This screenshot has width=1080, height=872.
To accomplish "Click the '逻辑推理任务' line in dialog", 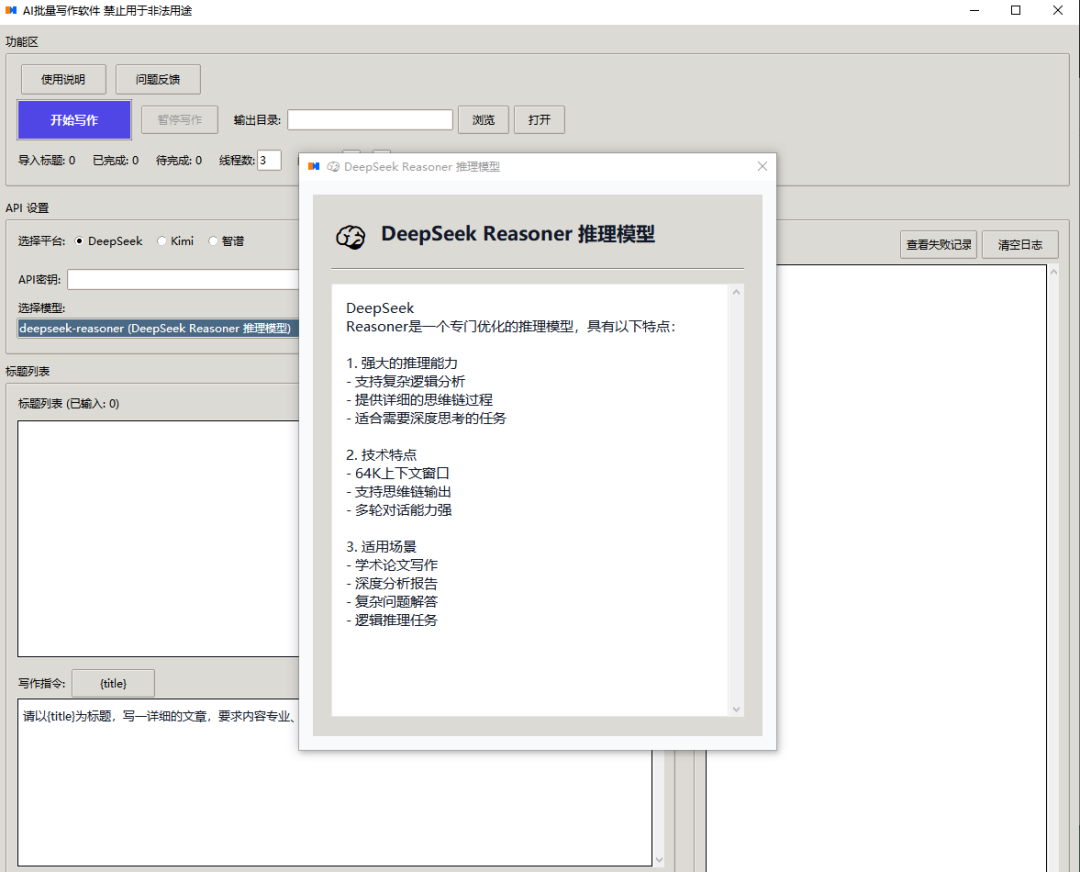I will point(392,620).
